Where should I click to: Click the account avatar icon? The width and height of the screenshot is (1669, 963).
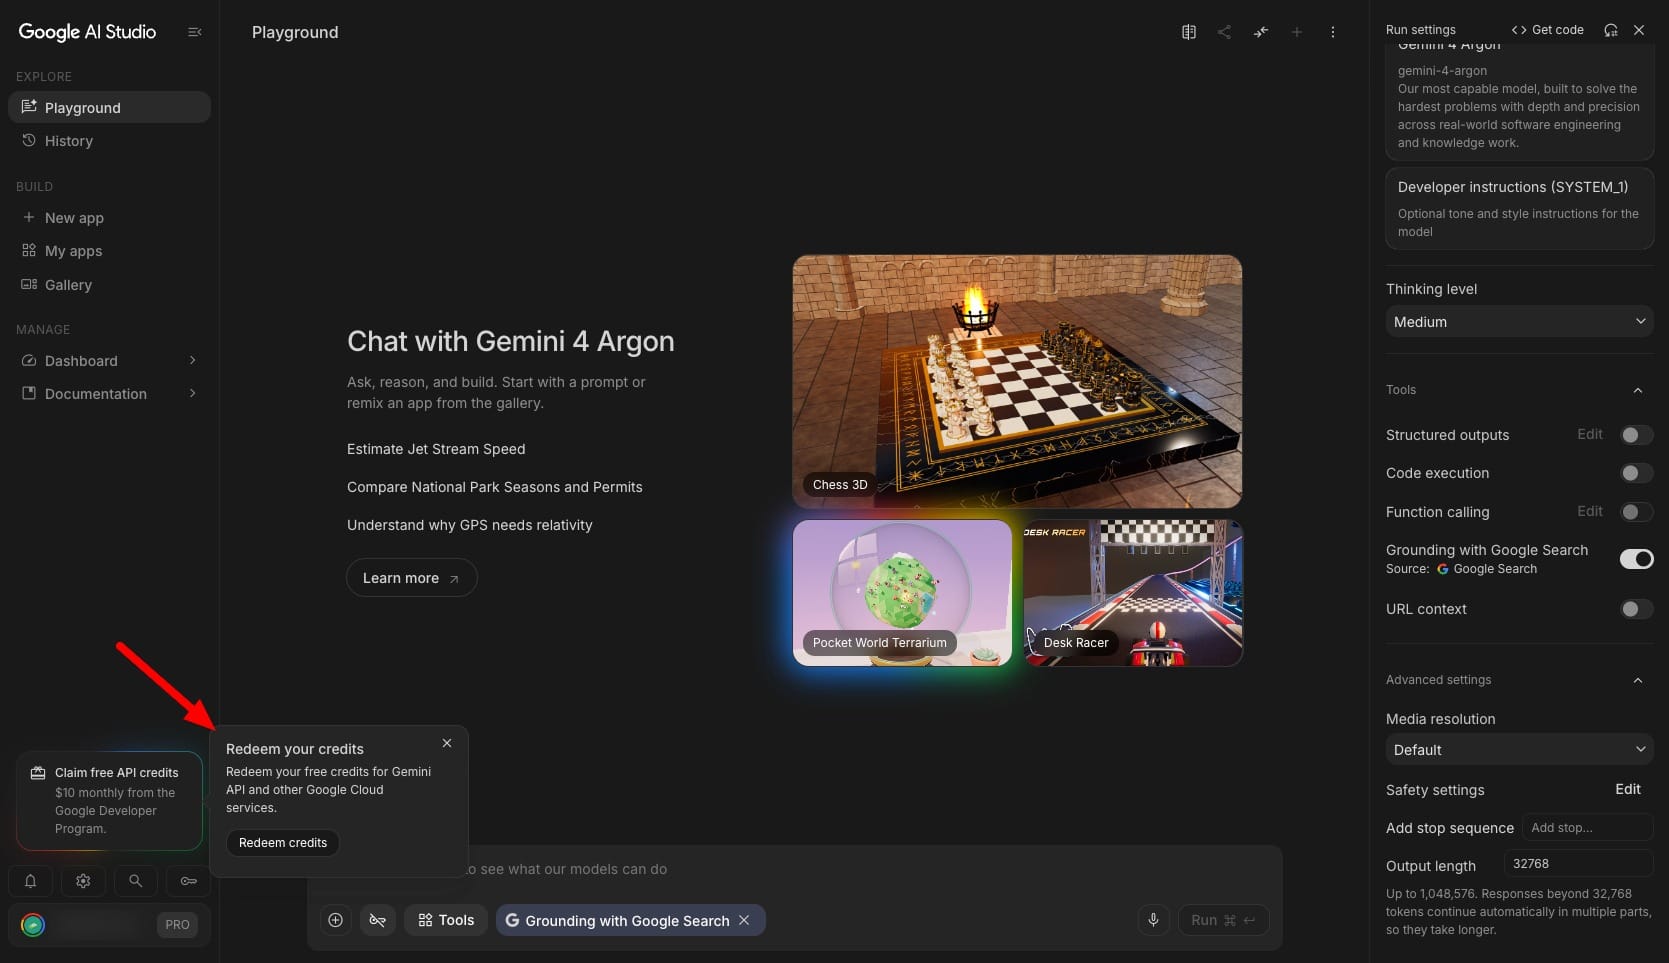point(33,925)
